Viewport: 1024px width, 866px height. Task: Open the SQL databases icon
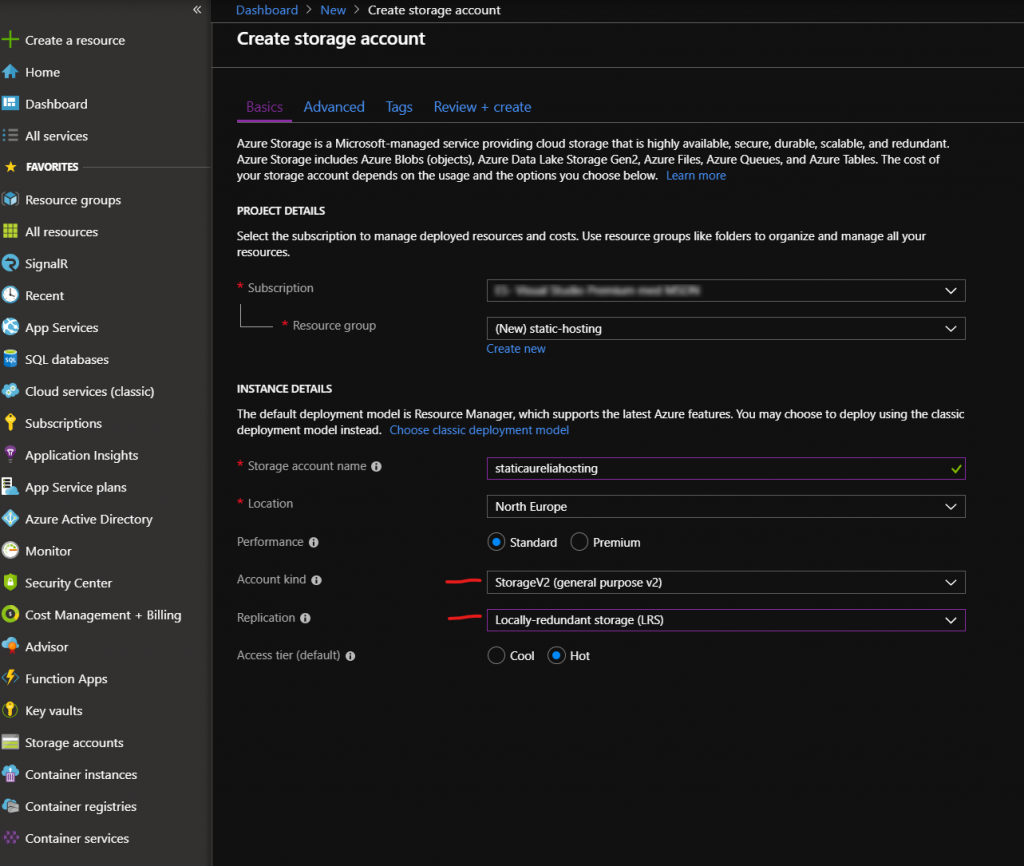(10, 359)
